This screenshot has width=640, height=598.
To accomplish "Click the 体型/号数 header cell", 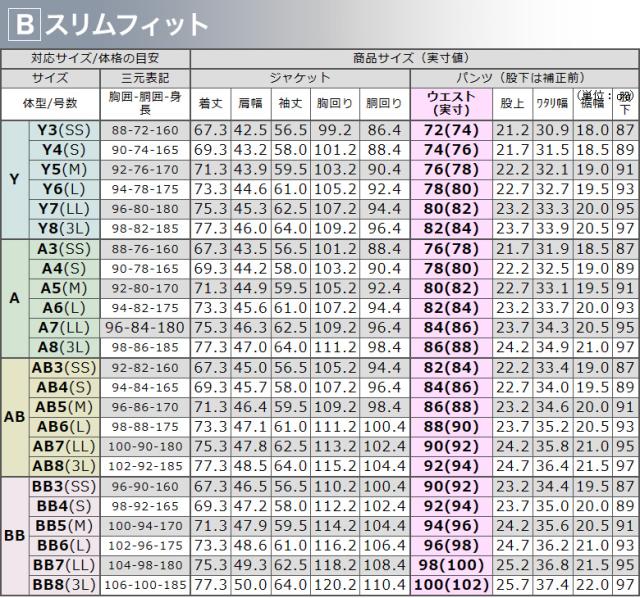I will point(50,104).
